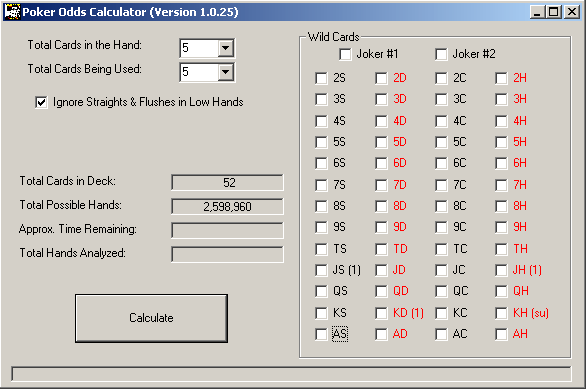Check the AD wild card box

(x=381, y=334)
